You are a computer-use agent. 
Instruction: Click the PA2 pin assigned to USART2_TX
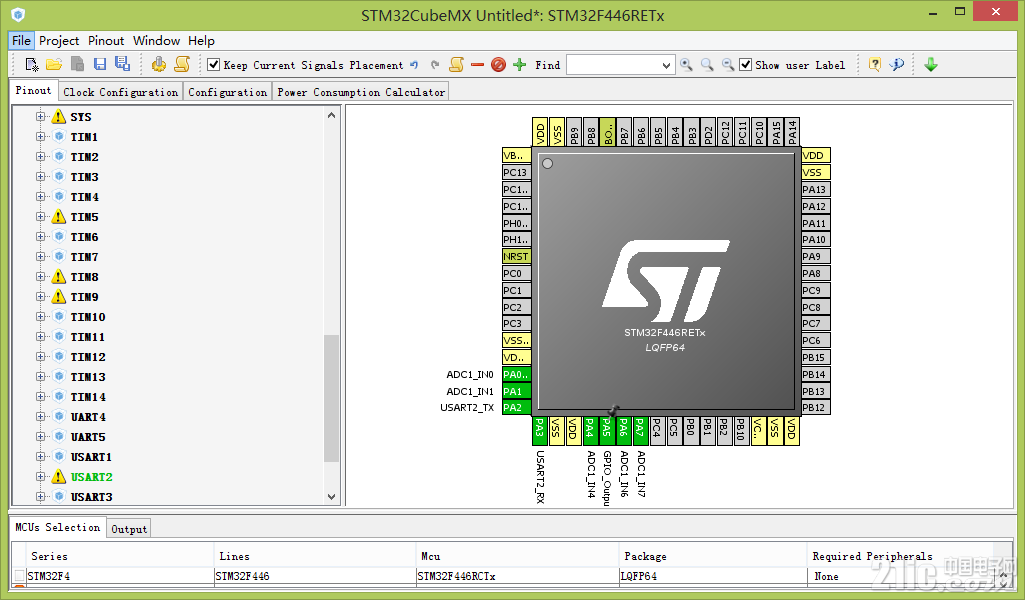click(x=516, y=408)
